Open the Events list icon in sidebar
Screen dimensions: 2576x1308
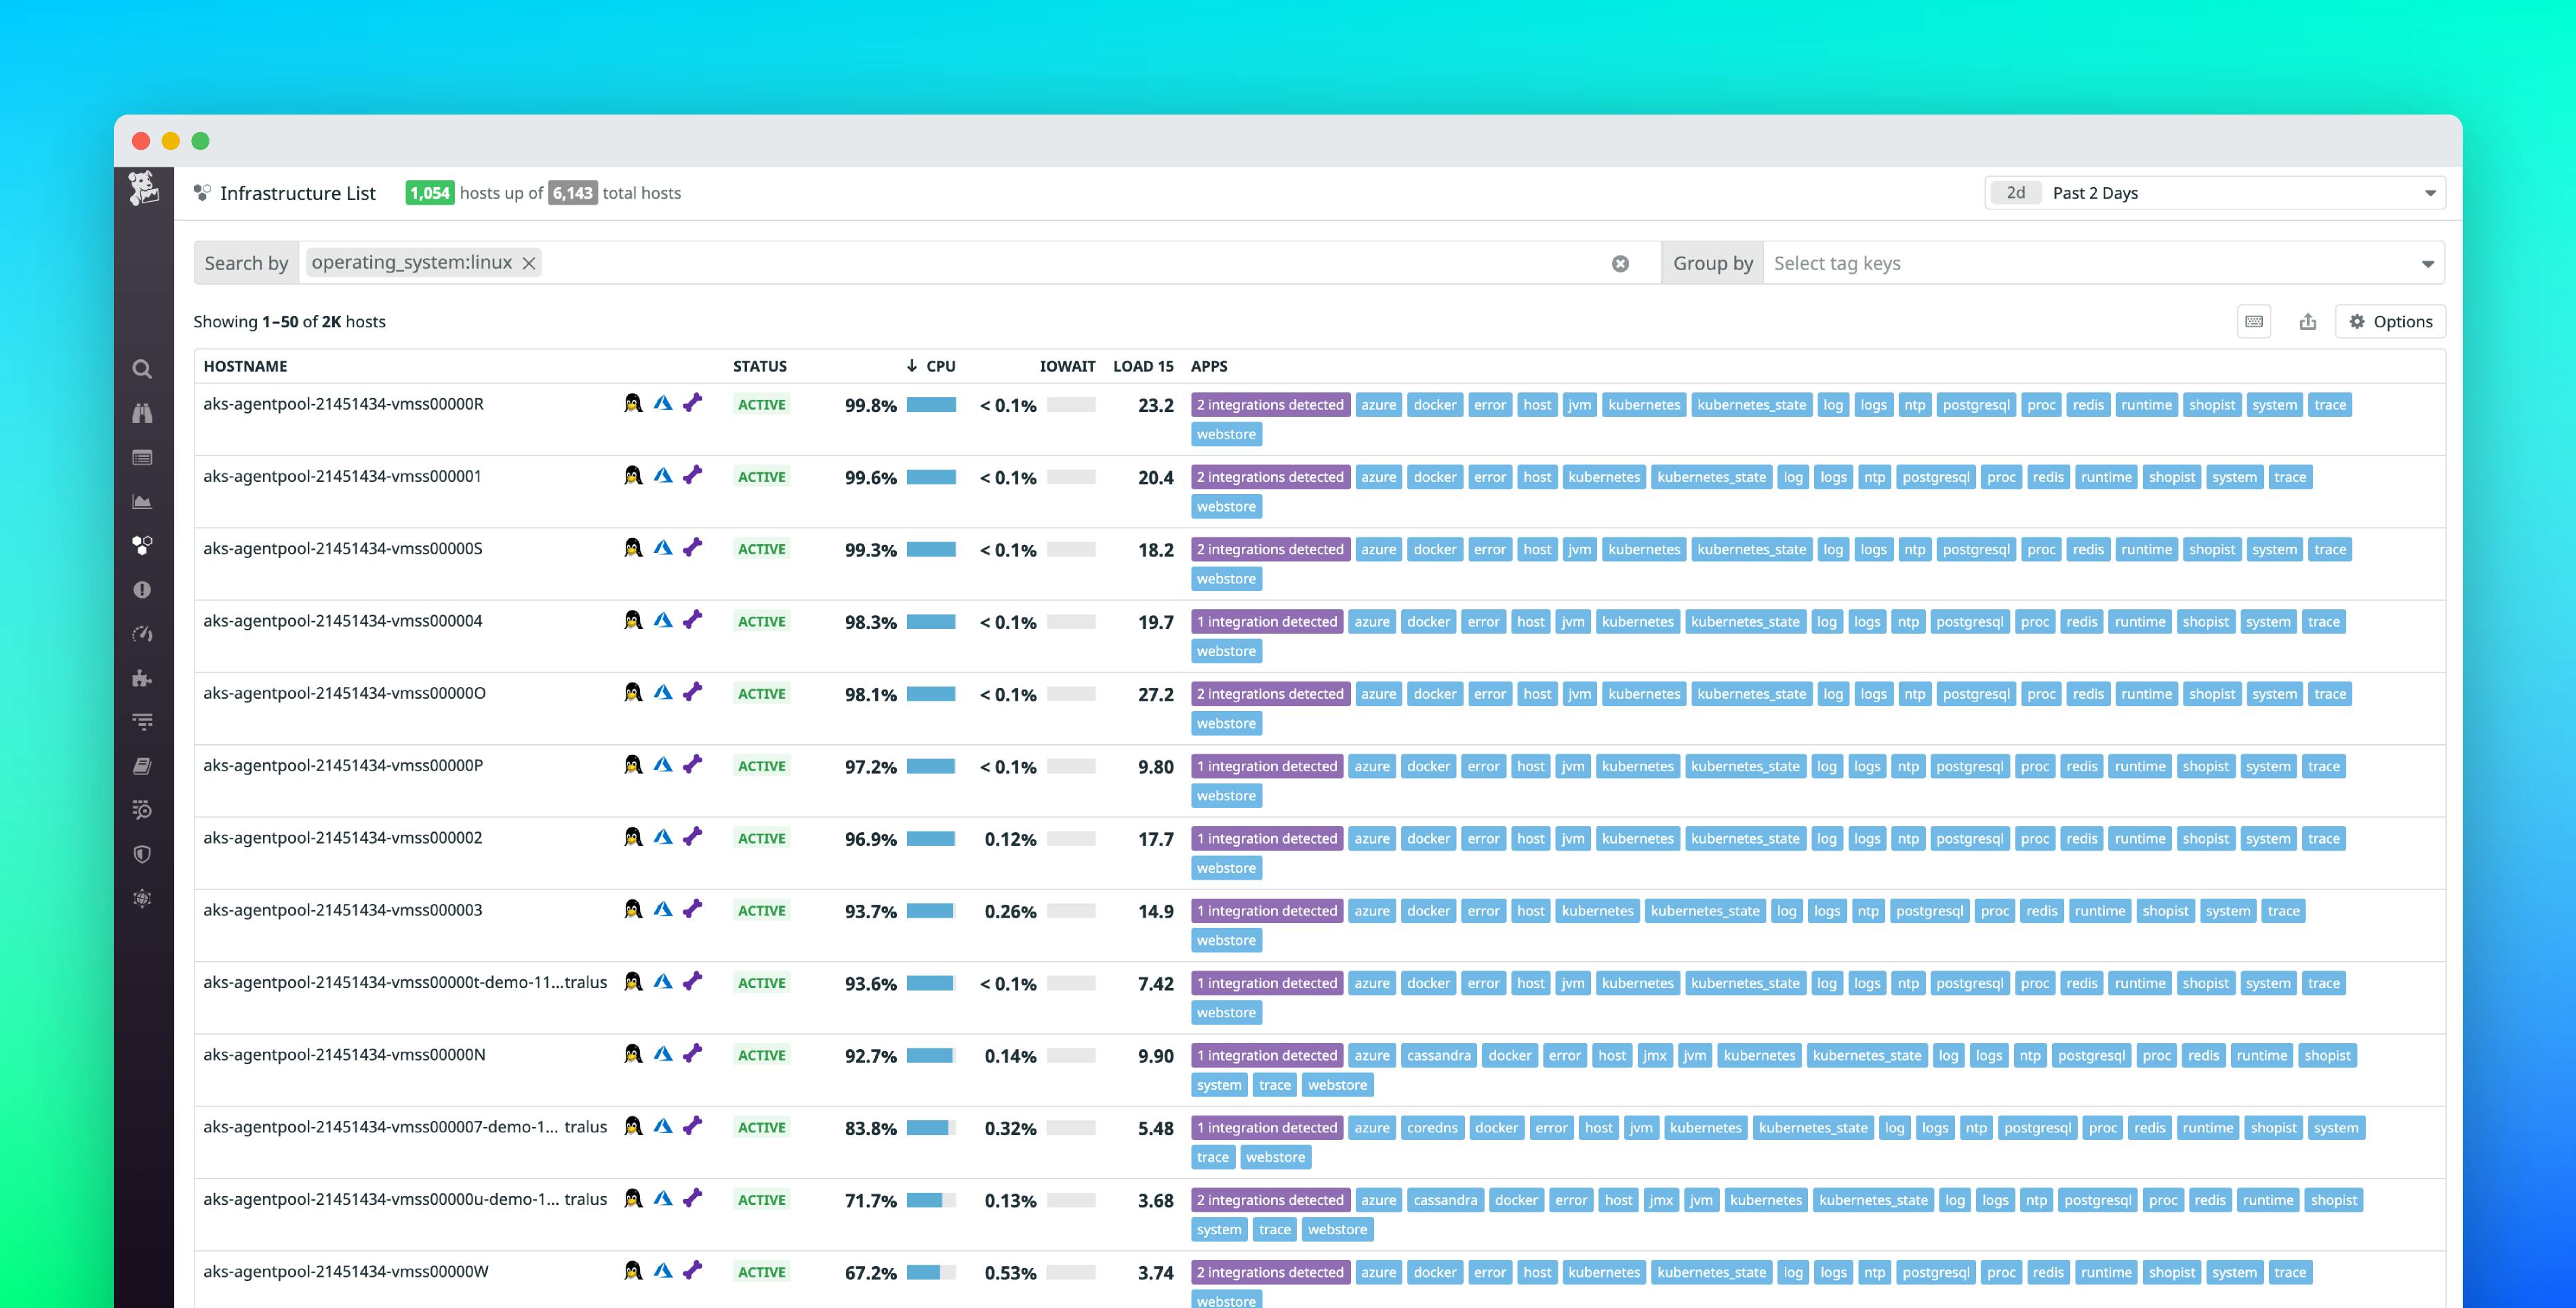point(142,457)
